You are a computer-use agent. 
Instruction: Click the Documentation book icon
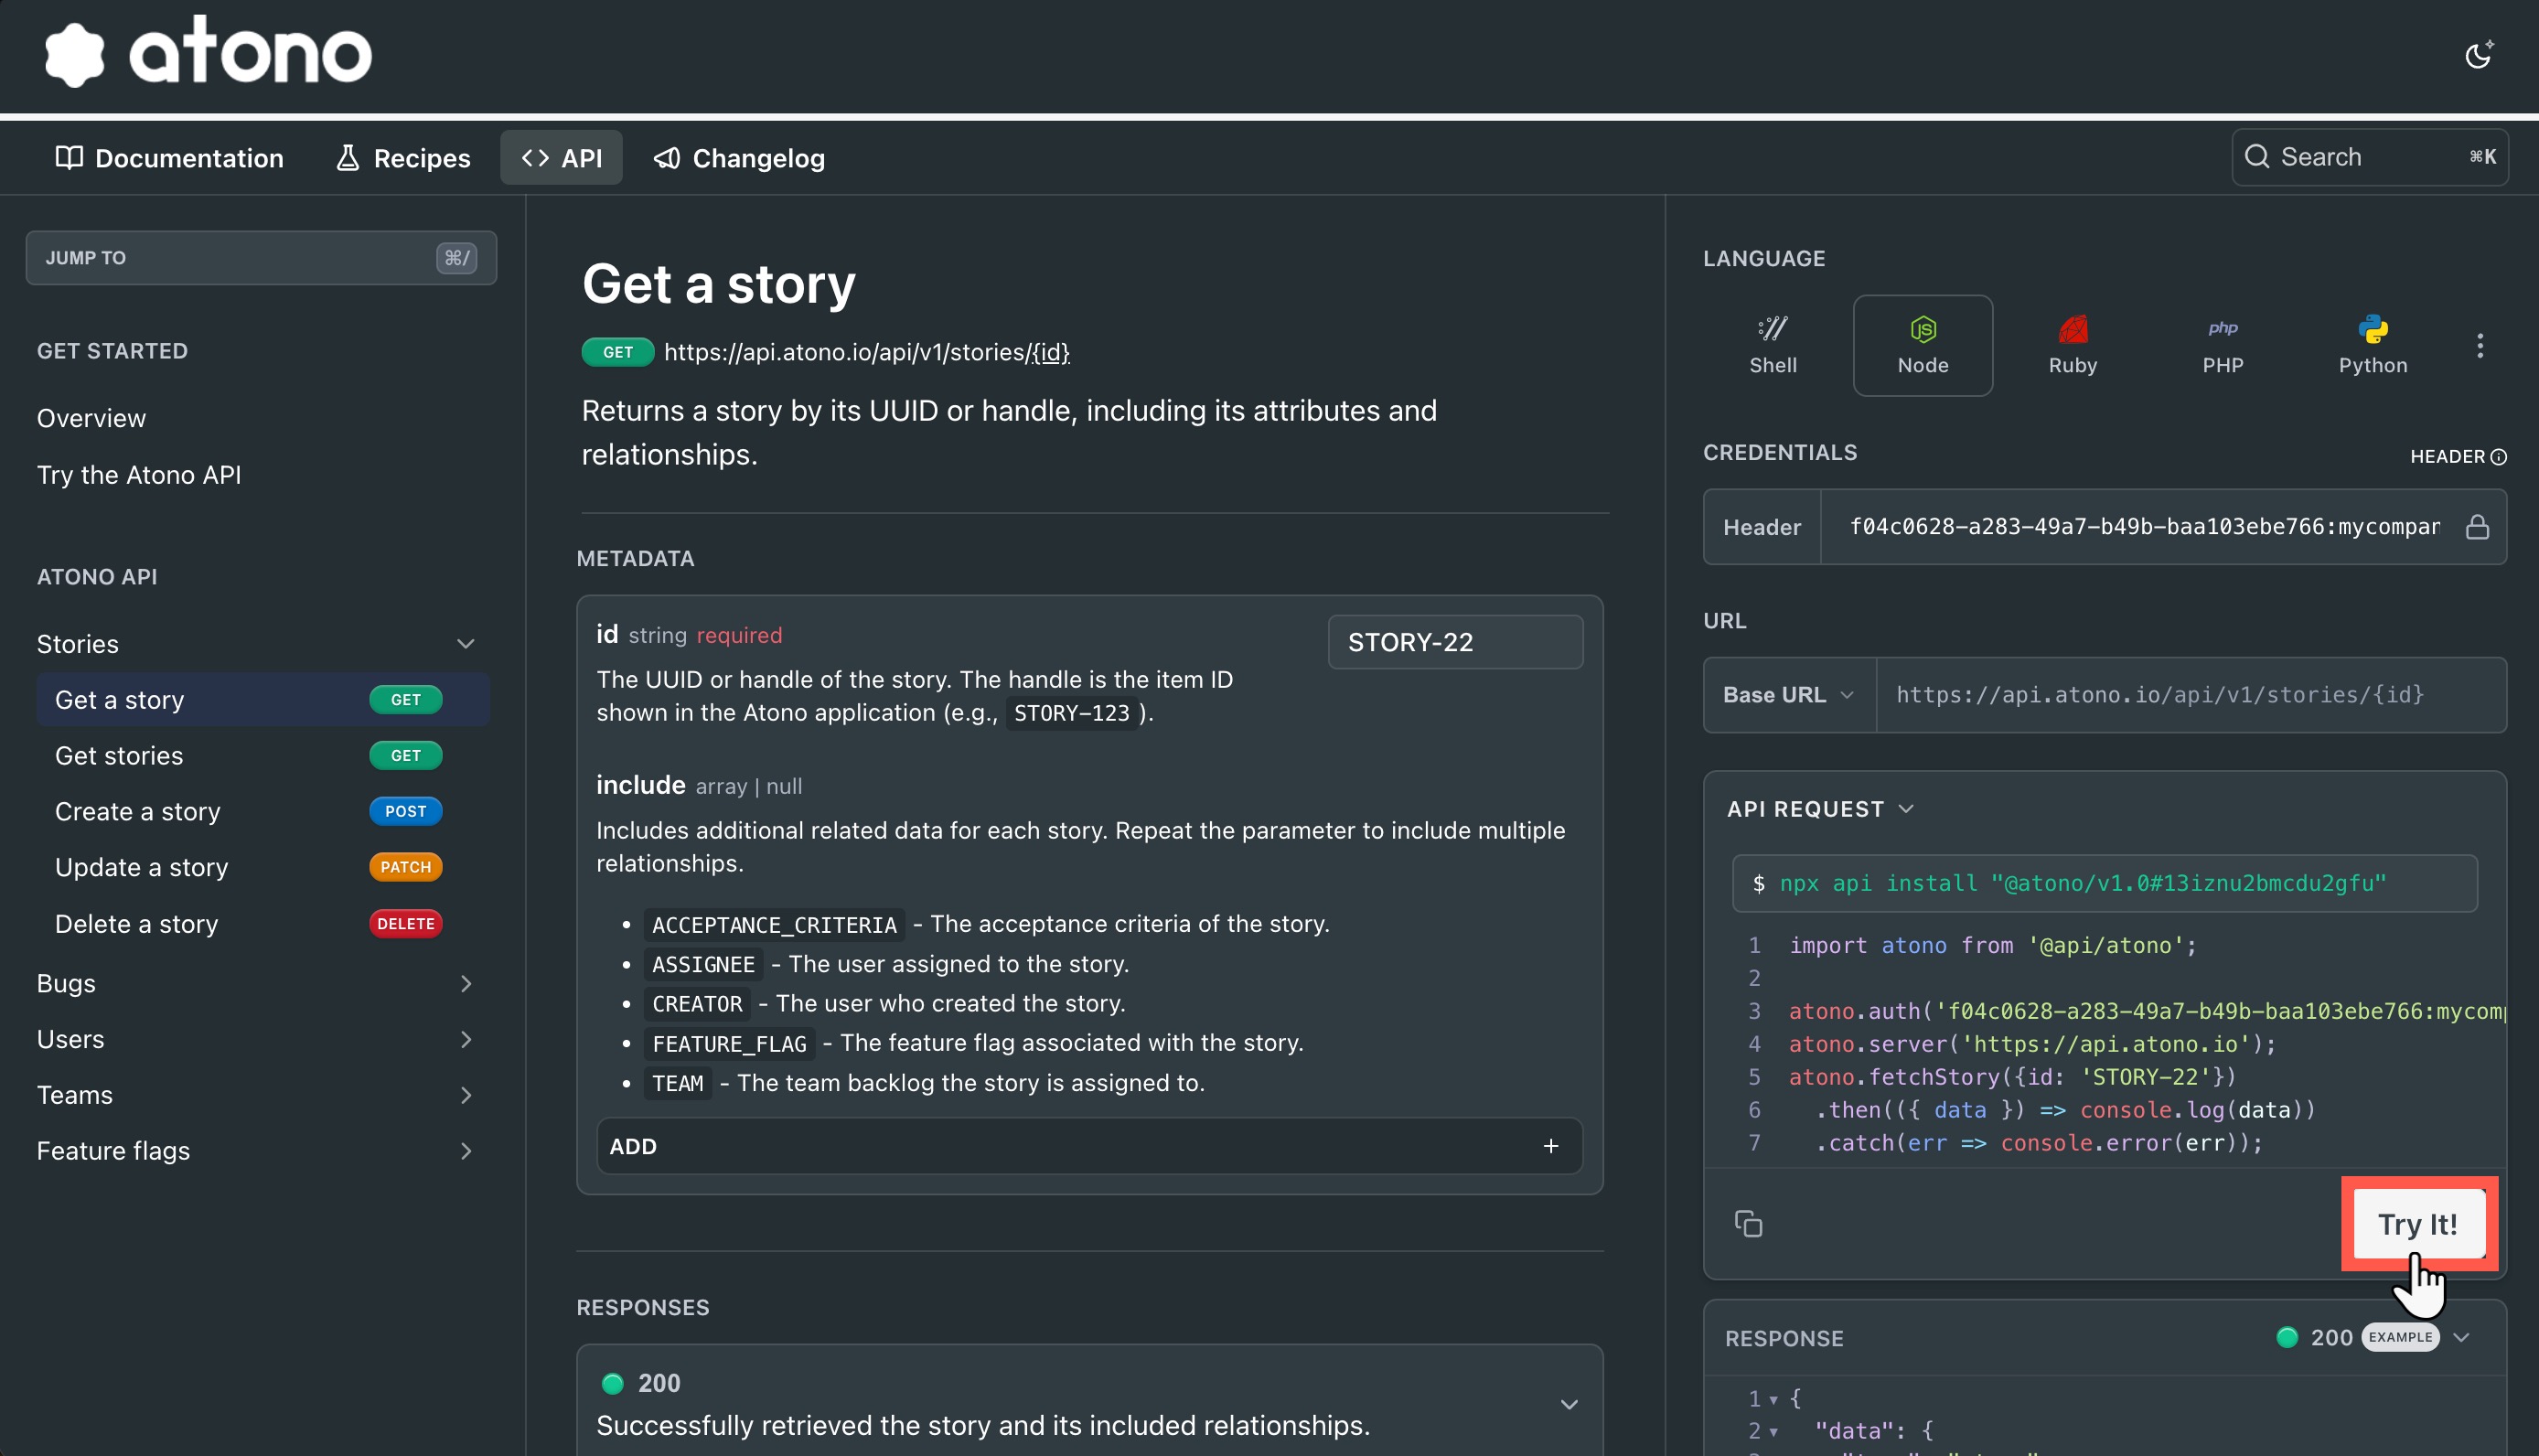click(69, 158)
